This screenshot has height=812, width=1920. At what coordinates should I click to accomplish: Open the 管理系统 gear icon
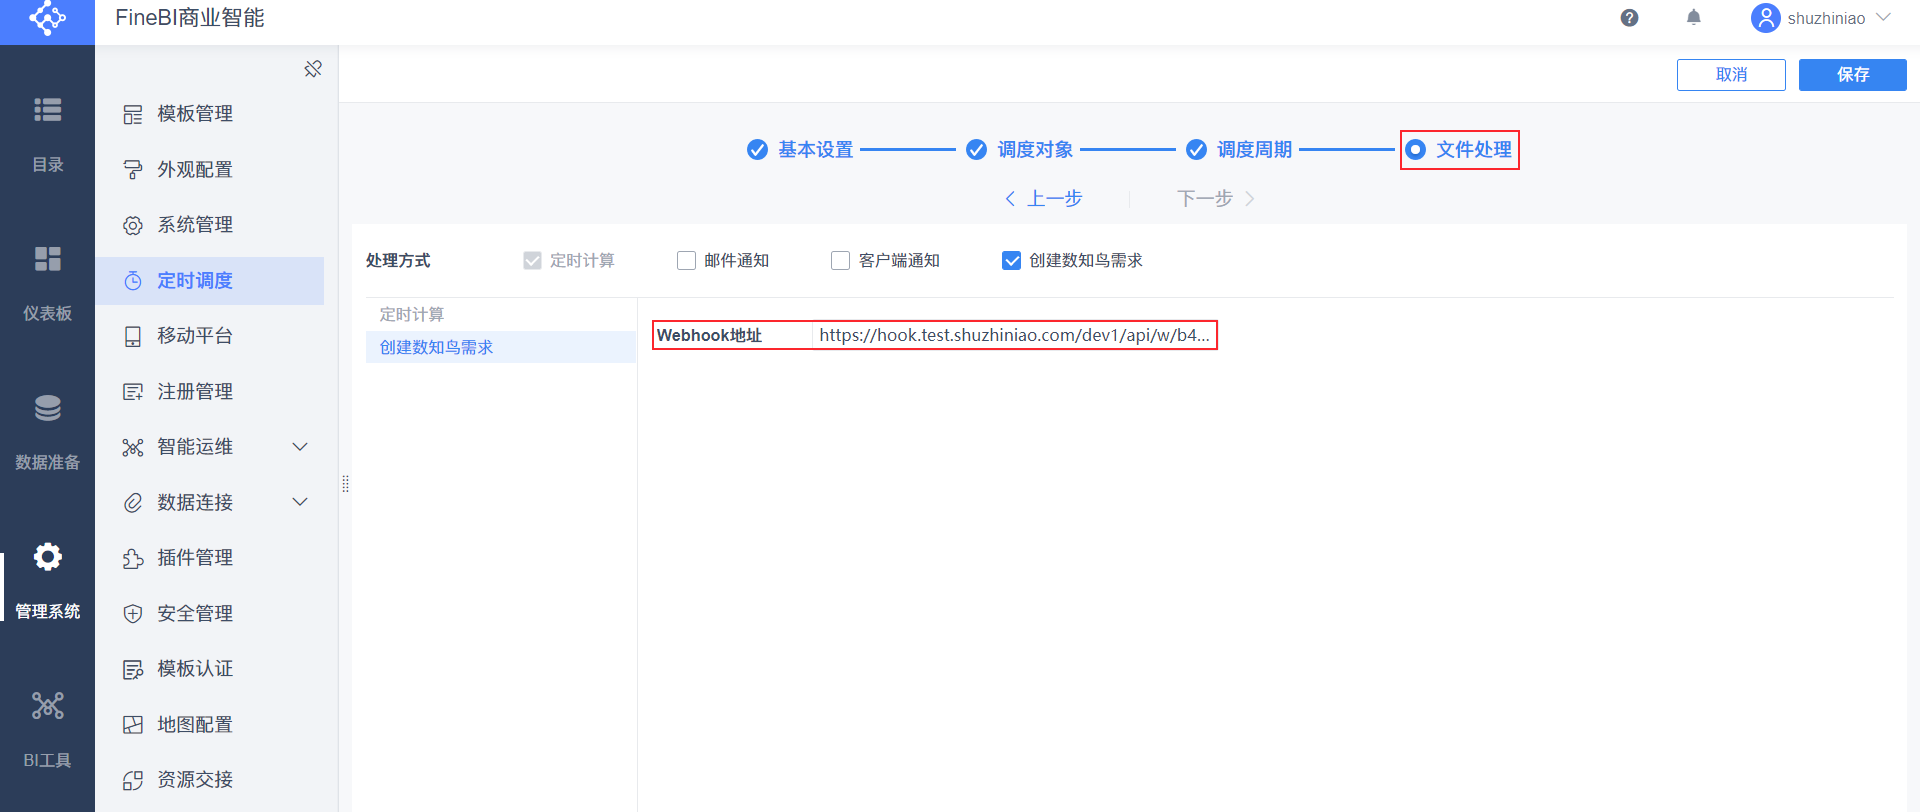coord(47,556)
